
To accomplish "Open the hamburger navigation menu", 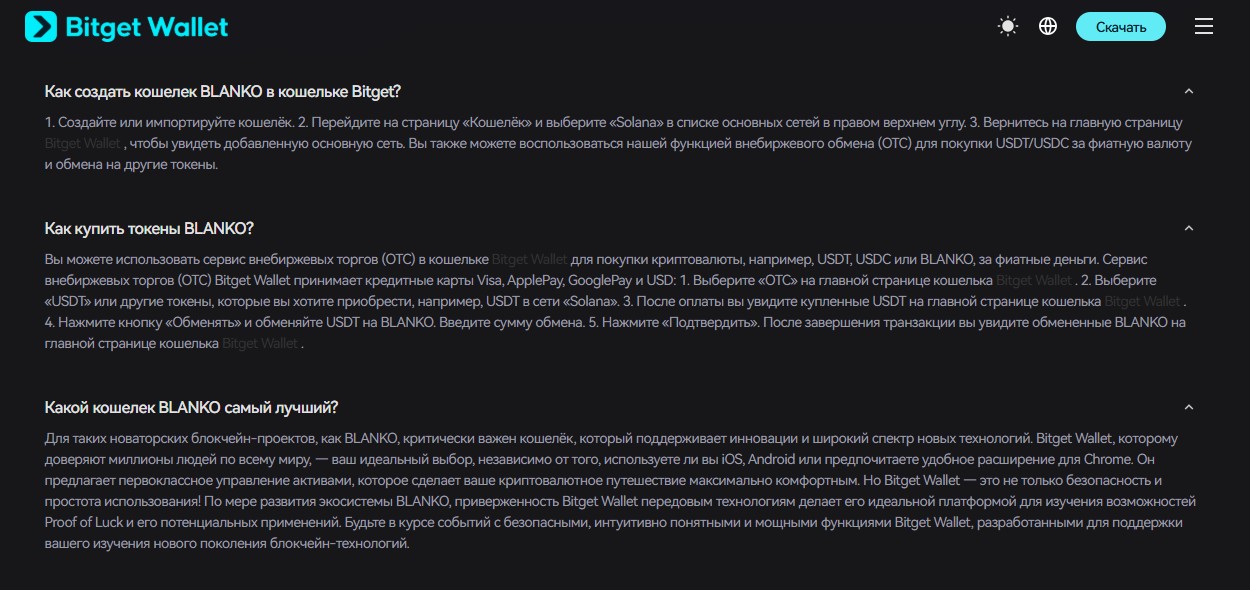I will (x=1204, y=27).
